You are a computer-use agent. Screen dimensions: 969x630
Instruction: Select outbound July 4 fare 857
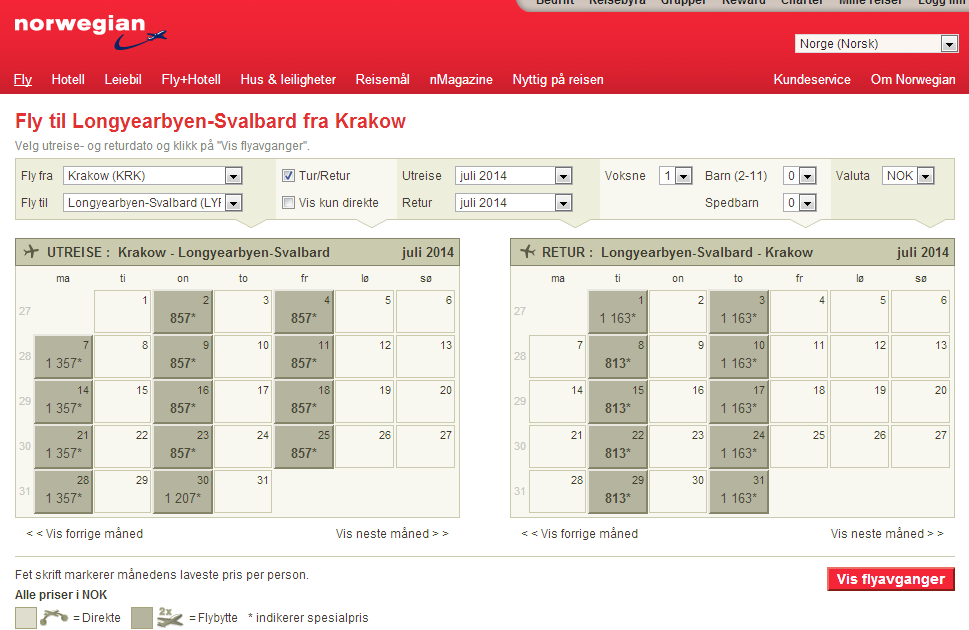(304, 311)
